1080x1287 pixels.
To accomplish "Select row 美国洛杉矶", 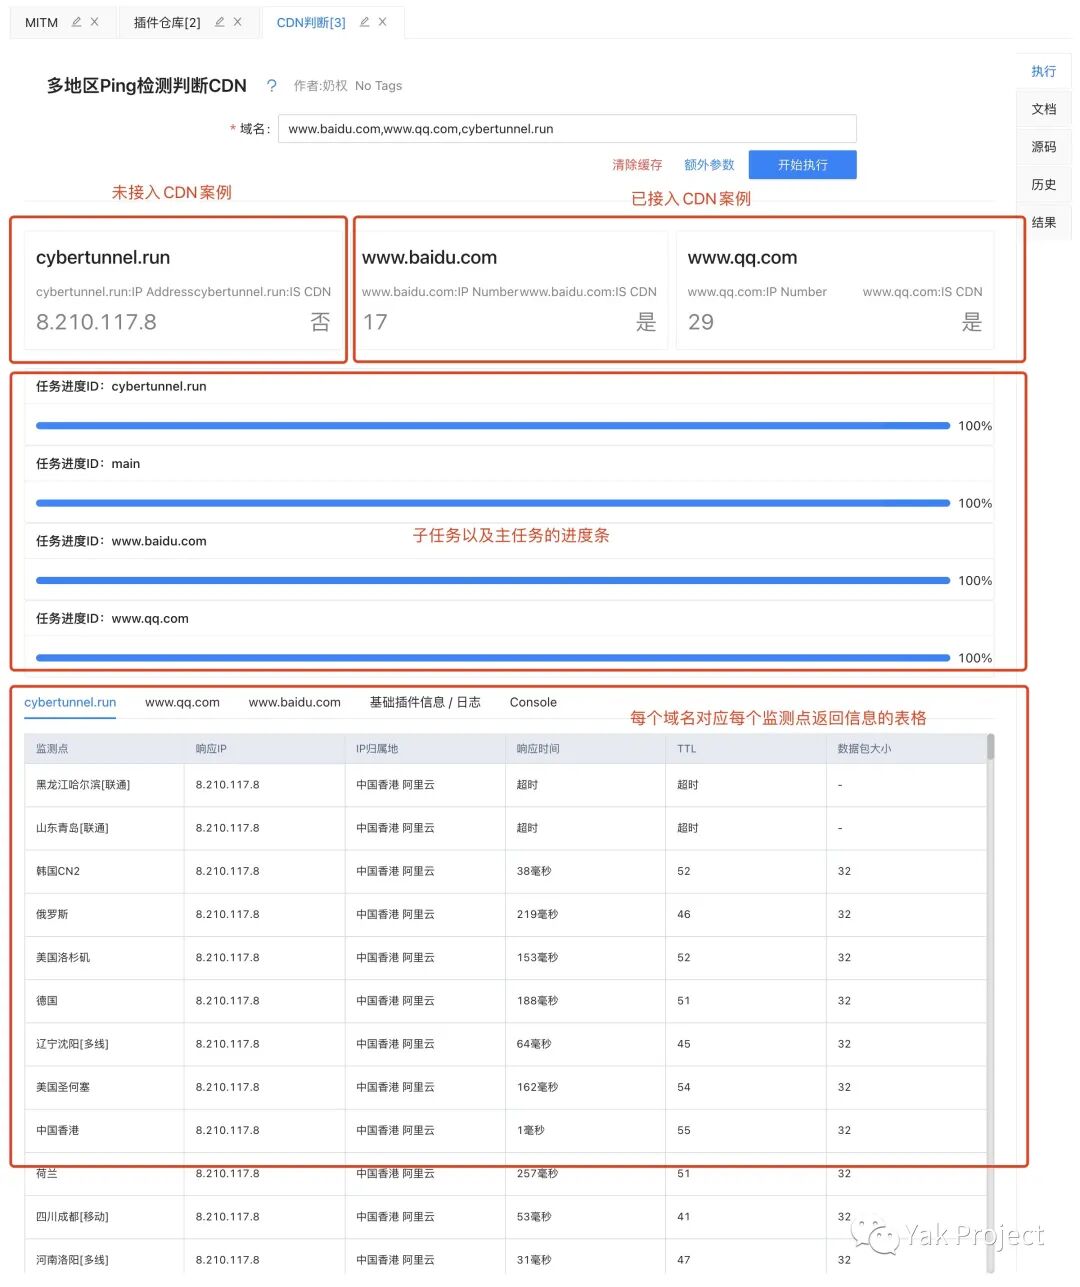I will (x=505, y=957).
